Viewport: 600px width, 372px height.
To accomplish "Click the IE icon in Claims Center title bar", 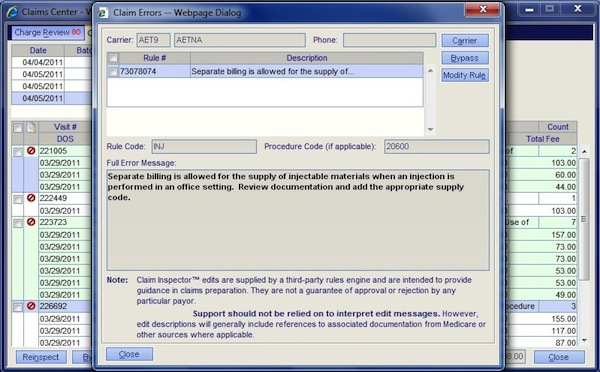I will point(12,12).
